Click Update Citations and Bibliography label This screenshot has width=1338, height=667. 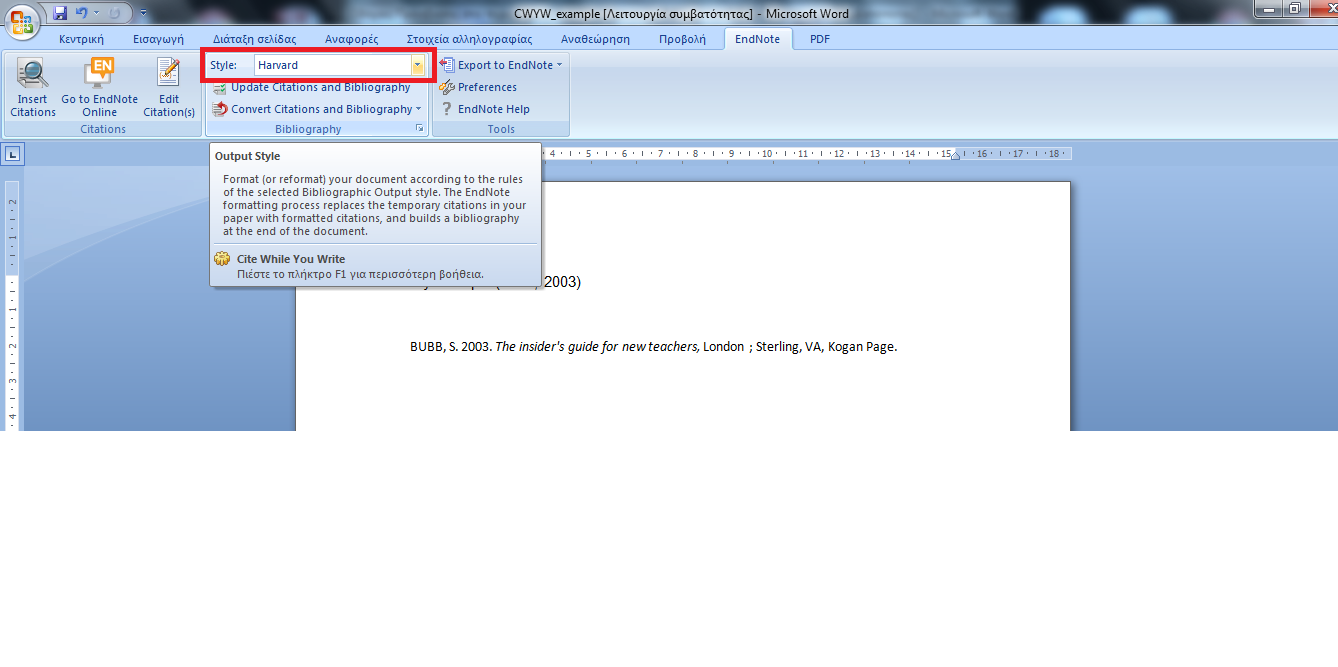[321, 87]
